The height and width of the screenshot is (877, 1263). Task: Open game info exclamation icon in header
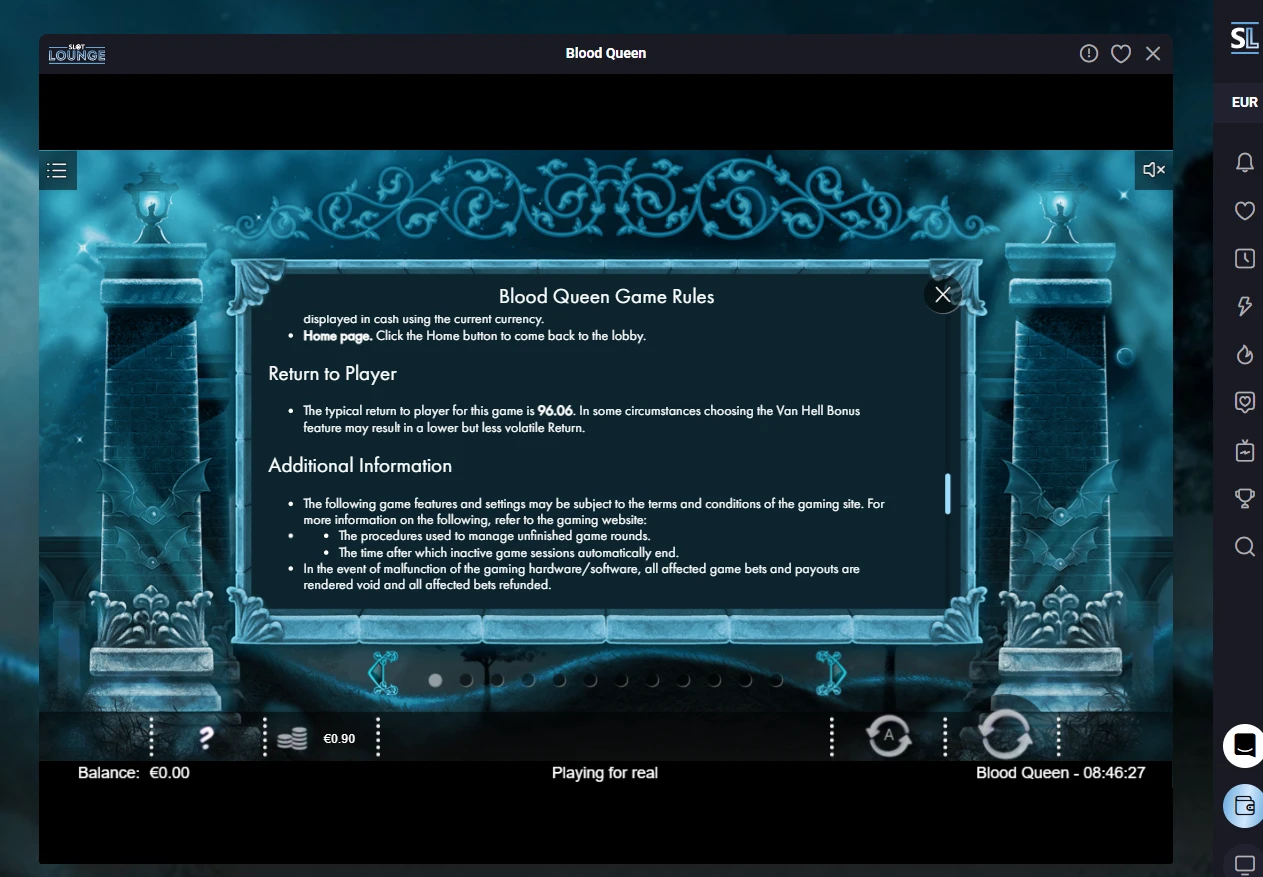coord(1089,53)
